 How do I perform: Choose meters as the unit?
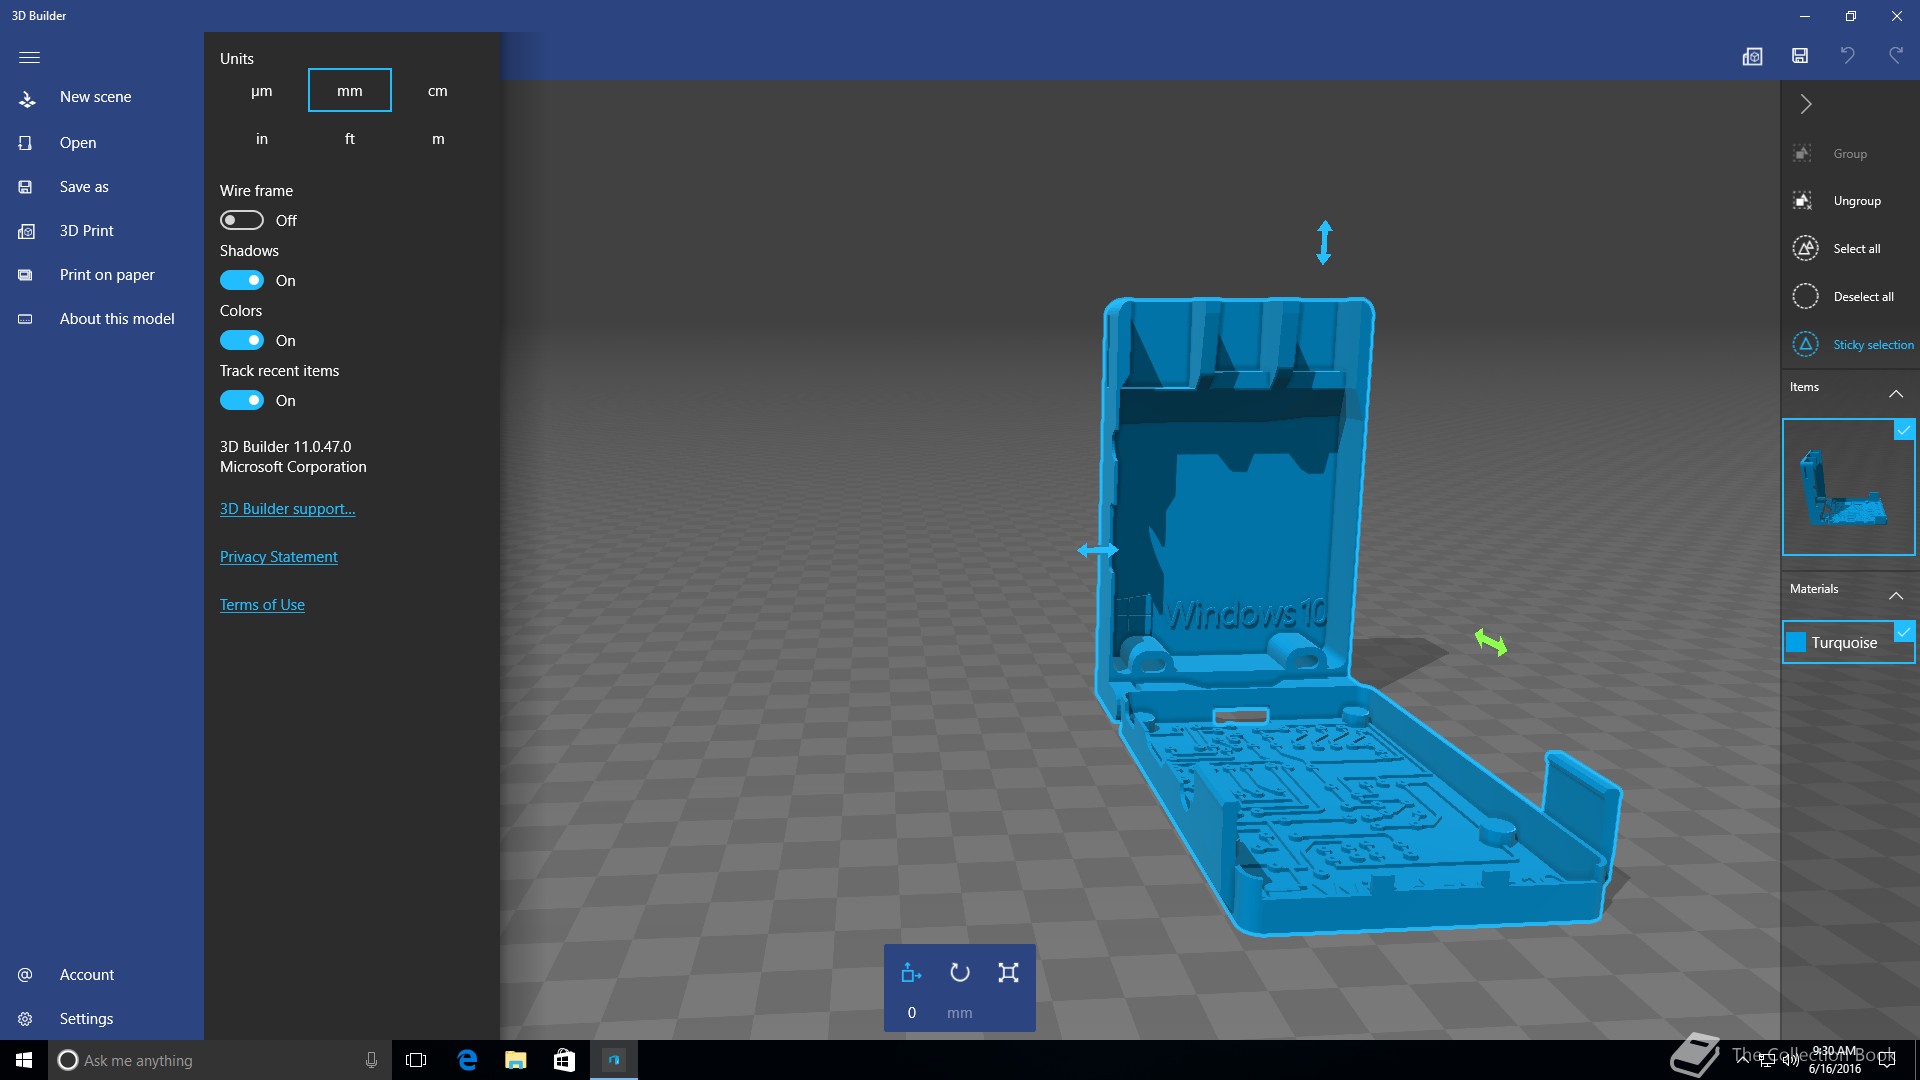pyautogui.click(x=438, y=139)
